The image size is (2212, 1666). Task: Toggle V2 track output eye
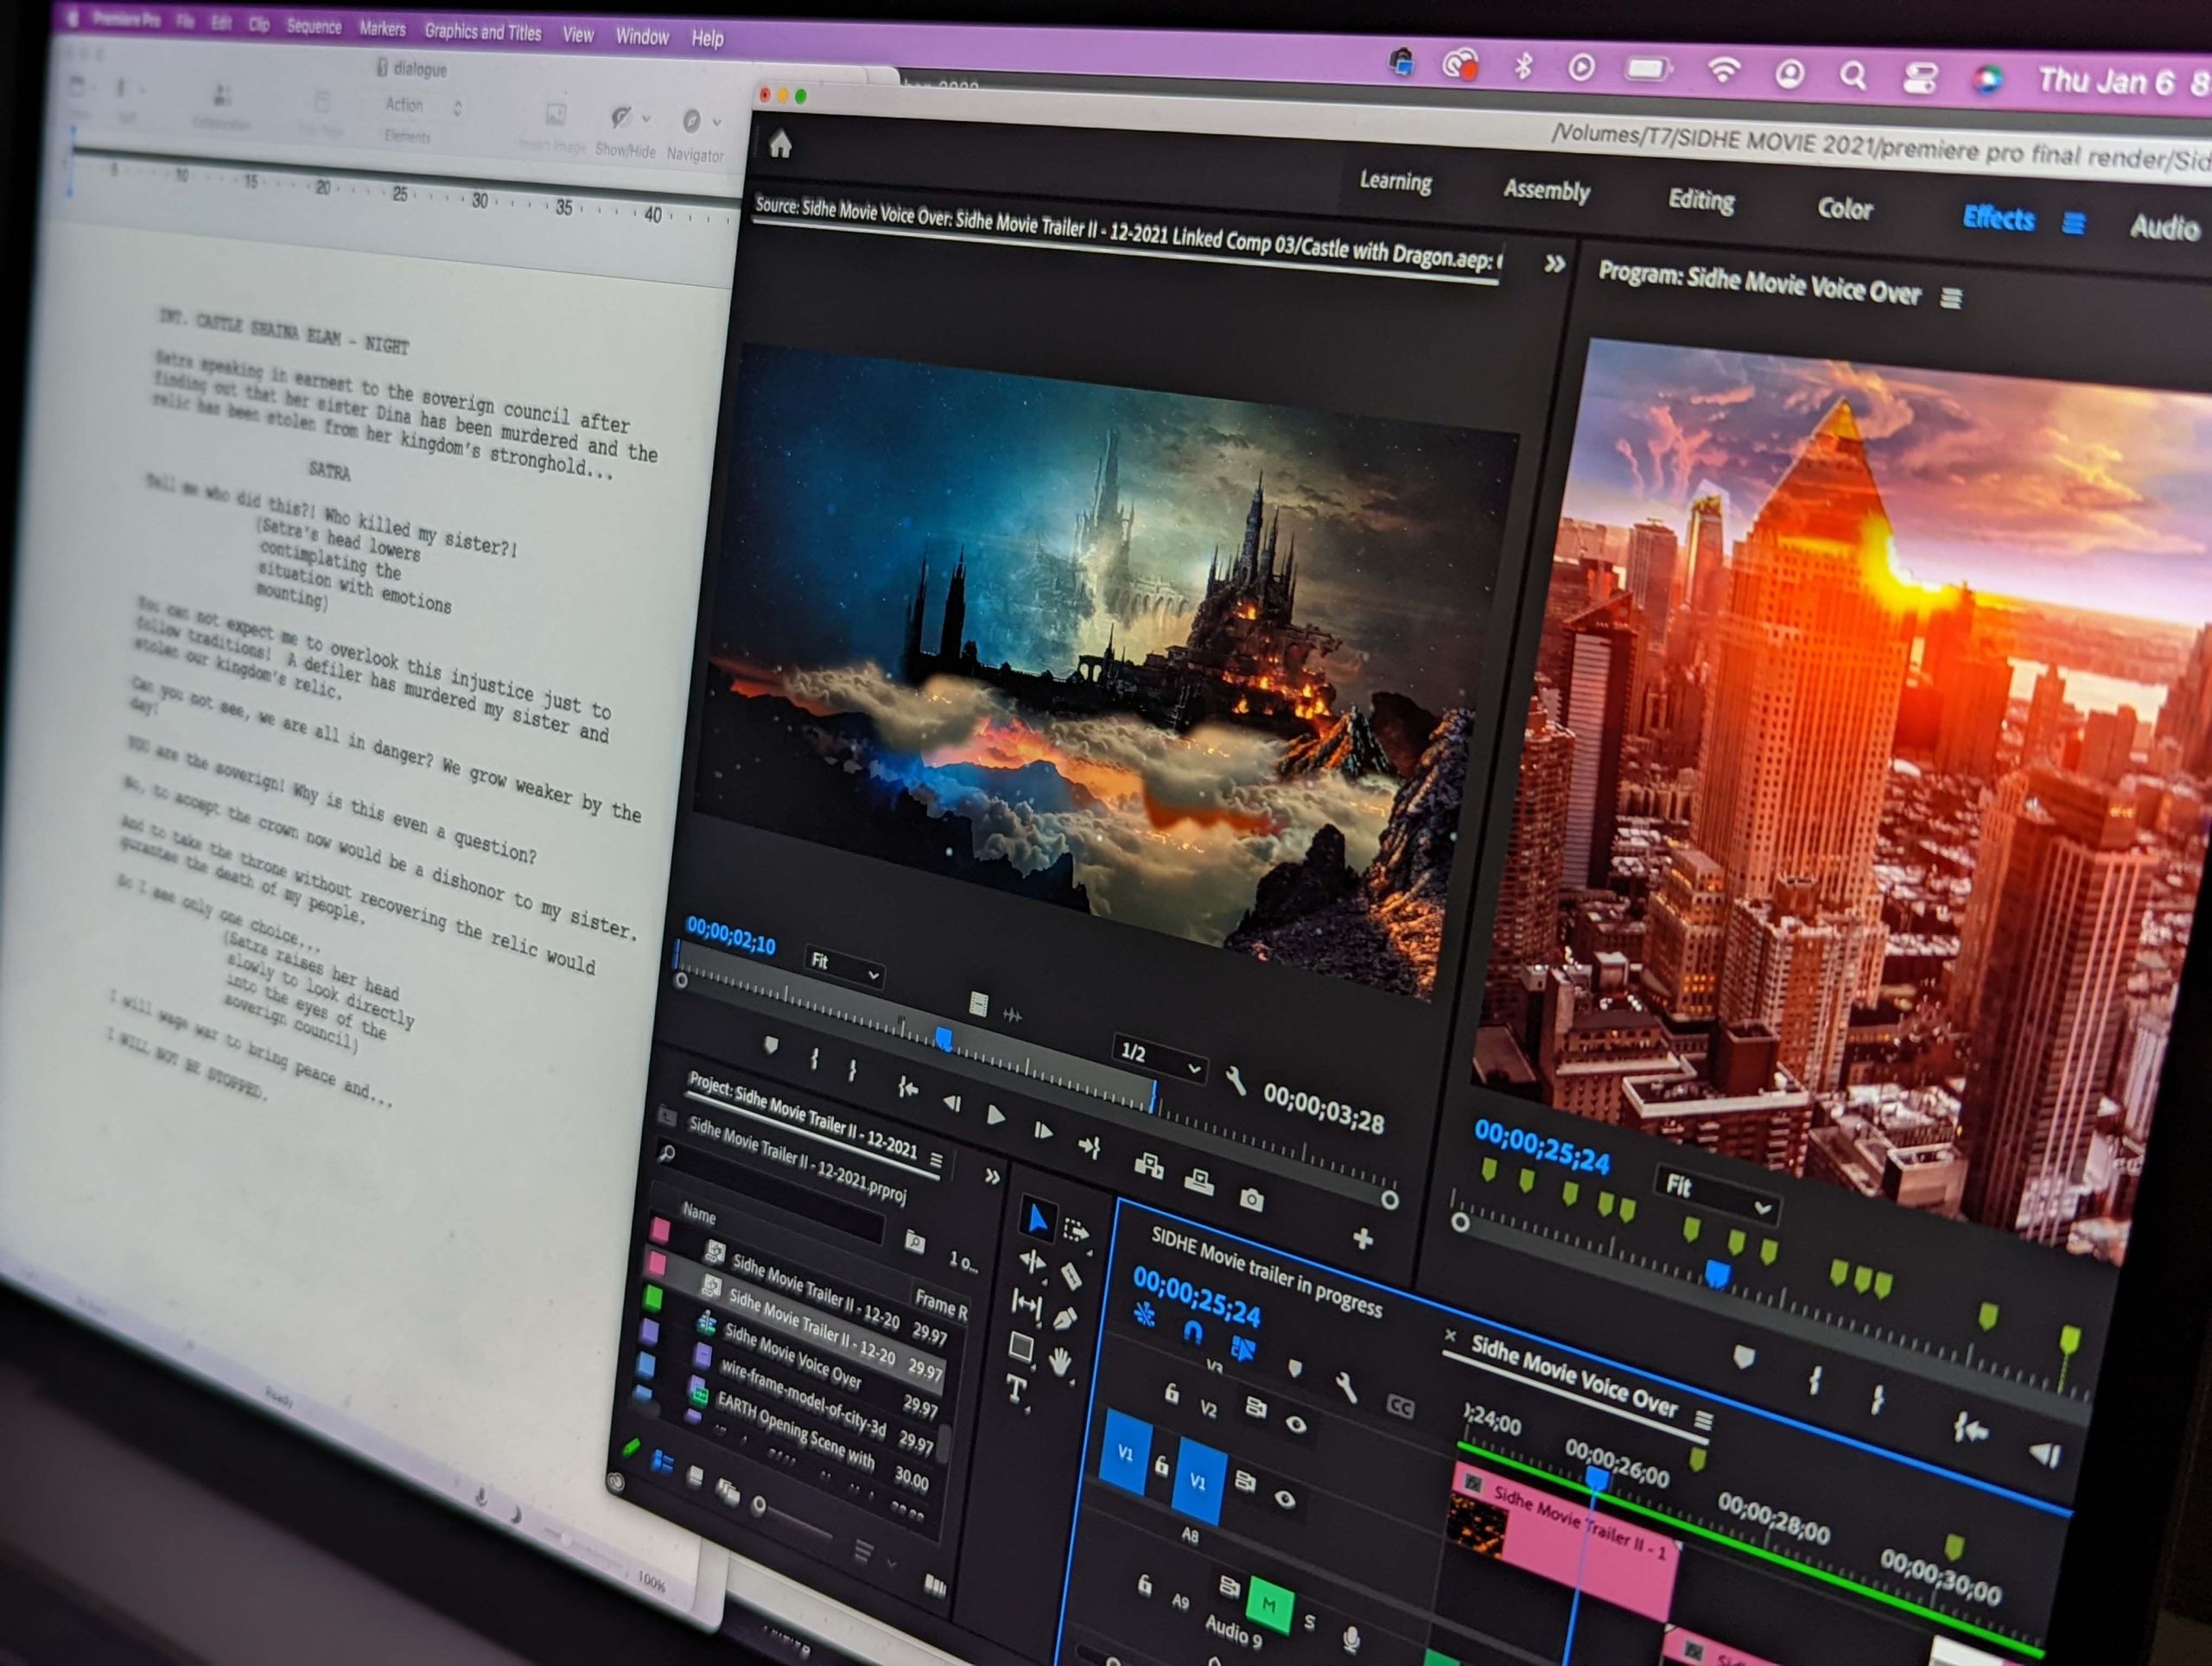[x=1295, y=1424]
